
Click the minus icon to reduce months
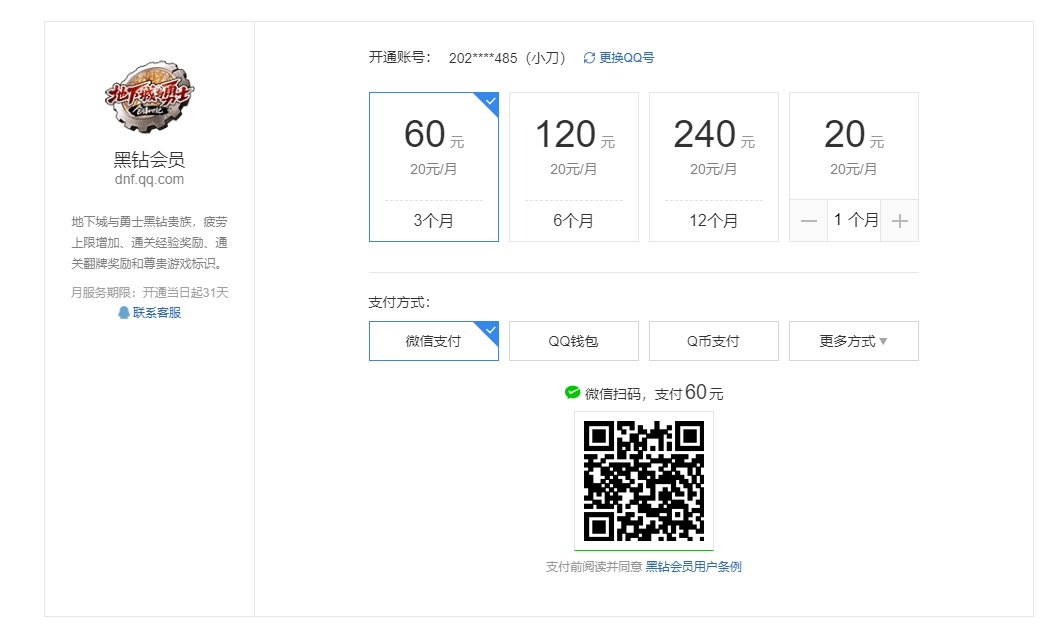[809, 221]
